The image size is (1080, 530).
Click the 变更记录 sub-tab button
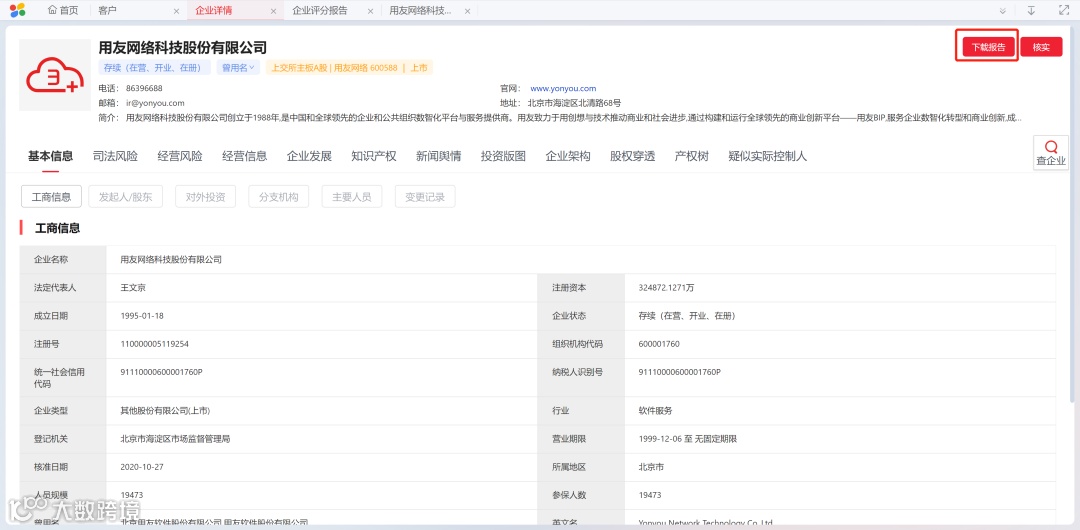pyautogui.click(x=425, y=197)
